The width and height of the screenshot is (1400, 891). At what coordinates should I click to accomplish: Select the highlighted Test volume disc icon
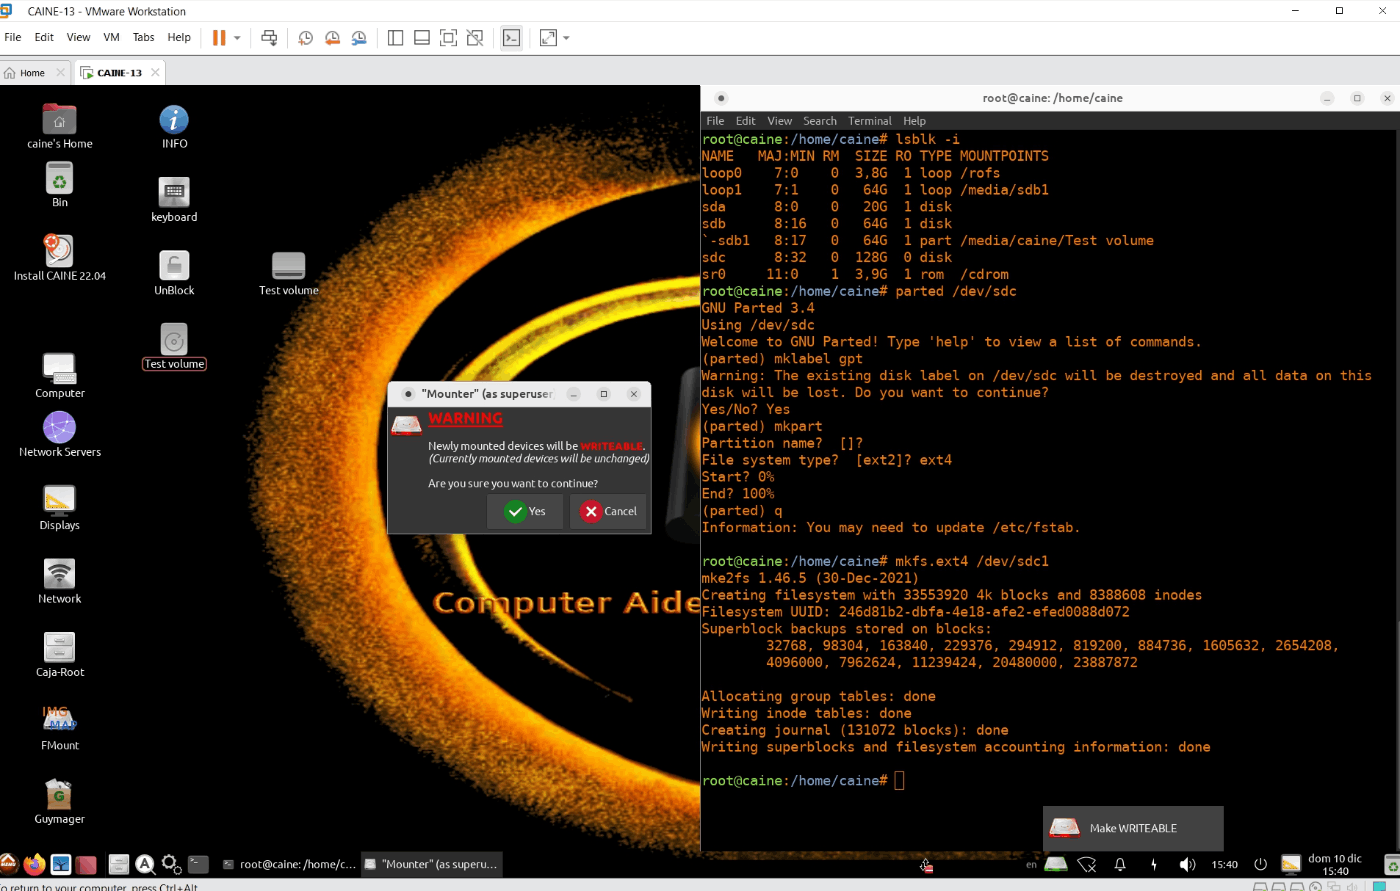pyautogui.click(x=174, y=346)
